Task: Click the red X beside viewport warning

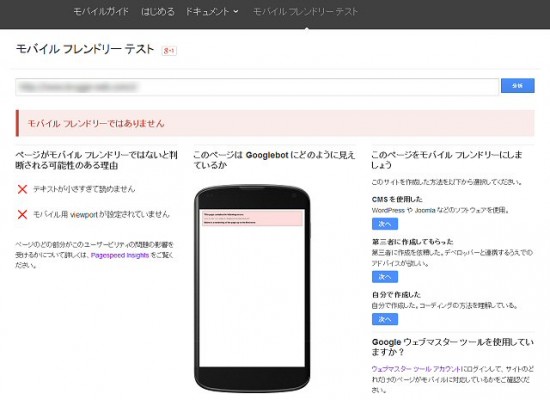Action: click(22, 214)
